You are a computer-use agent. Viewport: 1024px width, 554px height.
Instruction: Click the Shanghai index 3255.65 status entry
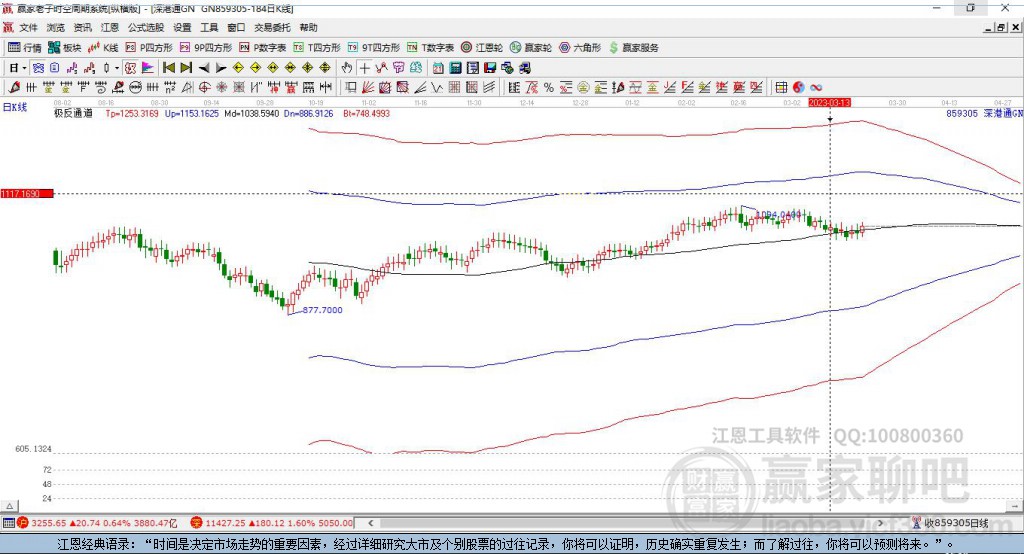[x=97, y=523]
